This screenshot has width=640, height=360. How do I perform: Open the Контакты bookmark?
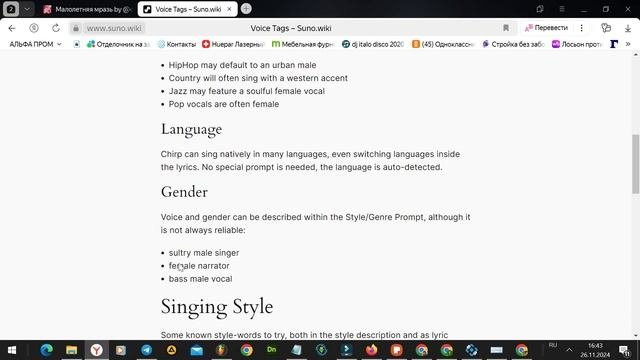(x=177, y=44)
